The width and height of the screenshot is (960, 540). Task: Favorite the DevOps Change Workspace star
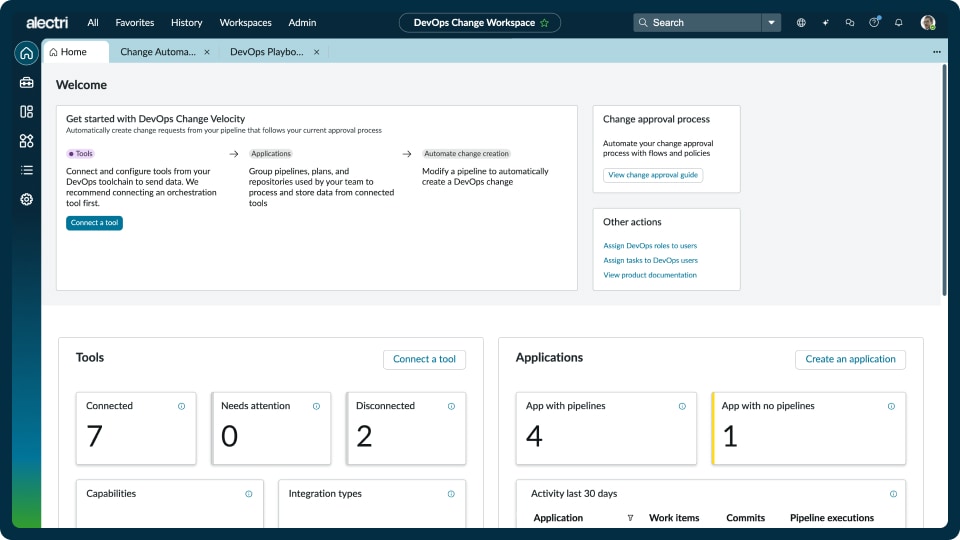tap(544, 23)
